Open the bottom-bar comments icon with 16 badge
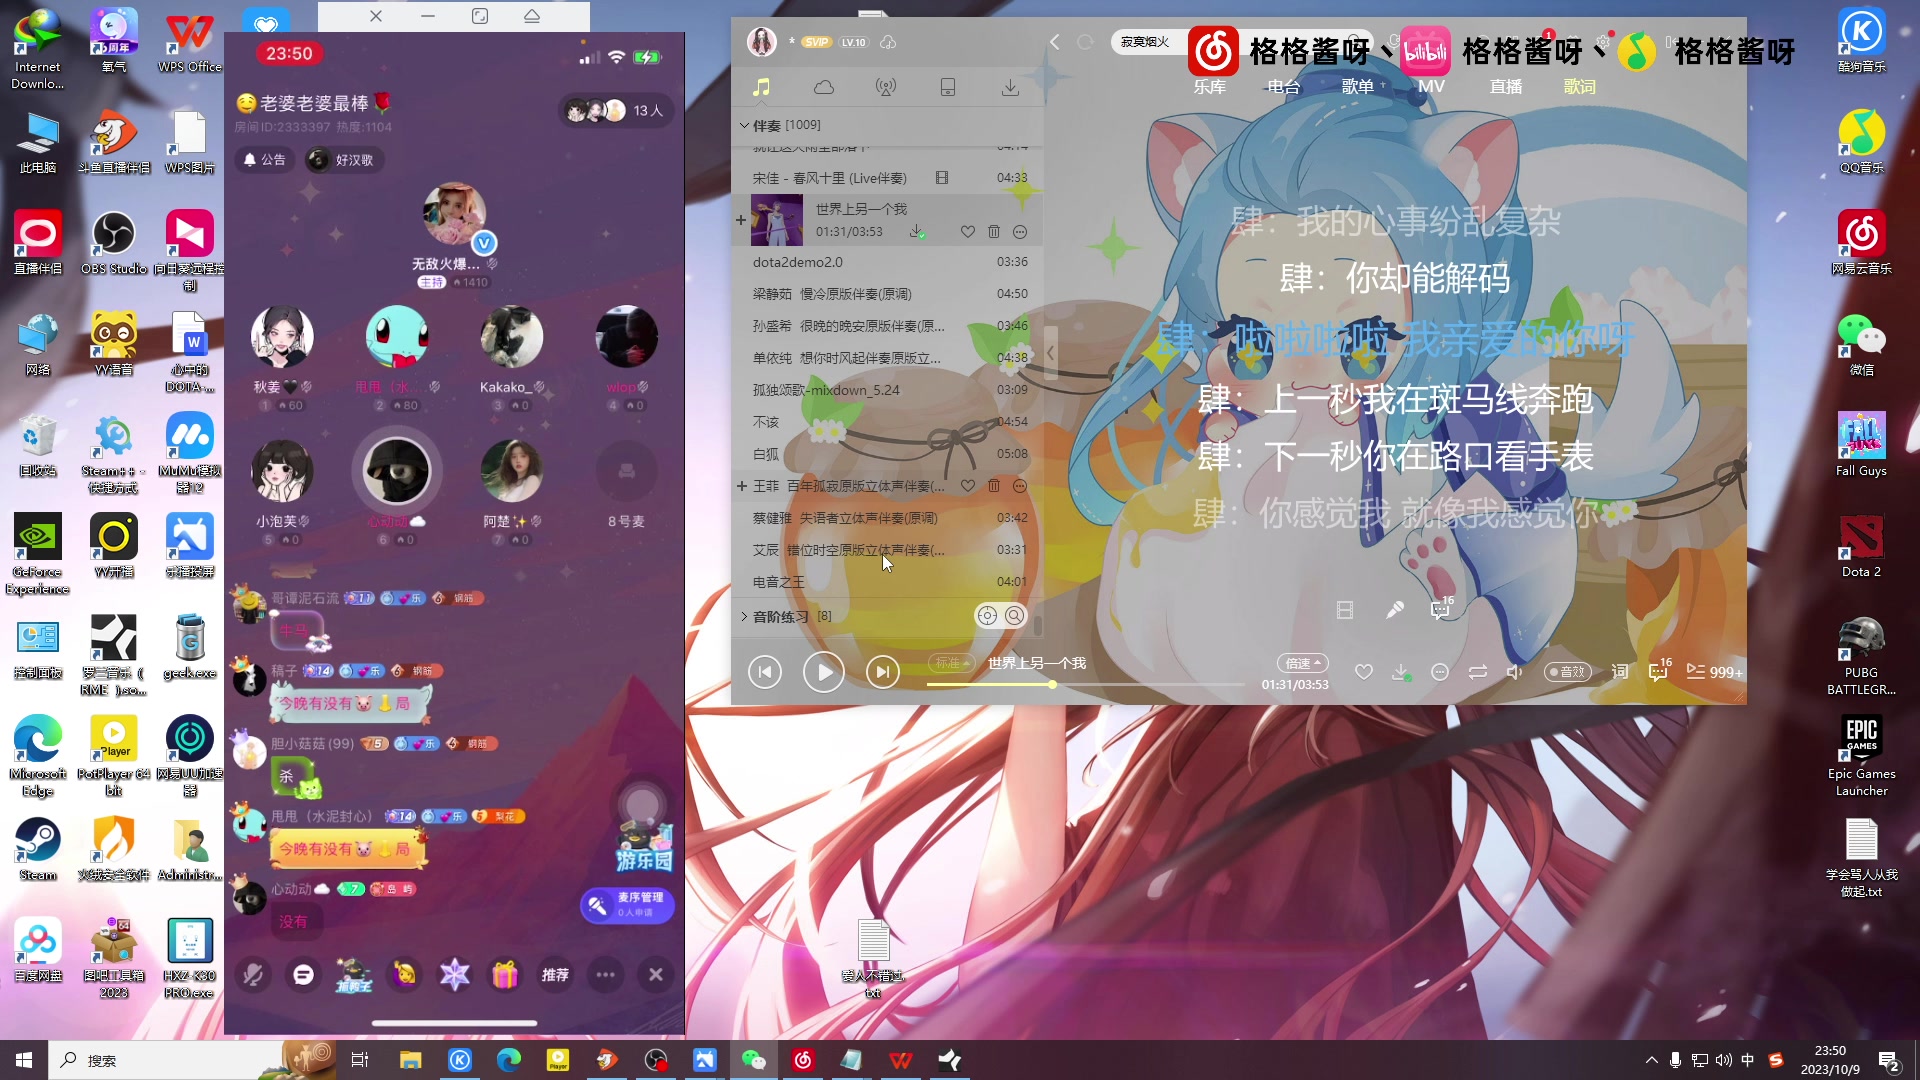This screenshot has height=1080, width=1920. point(1658,671)
